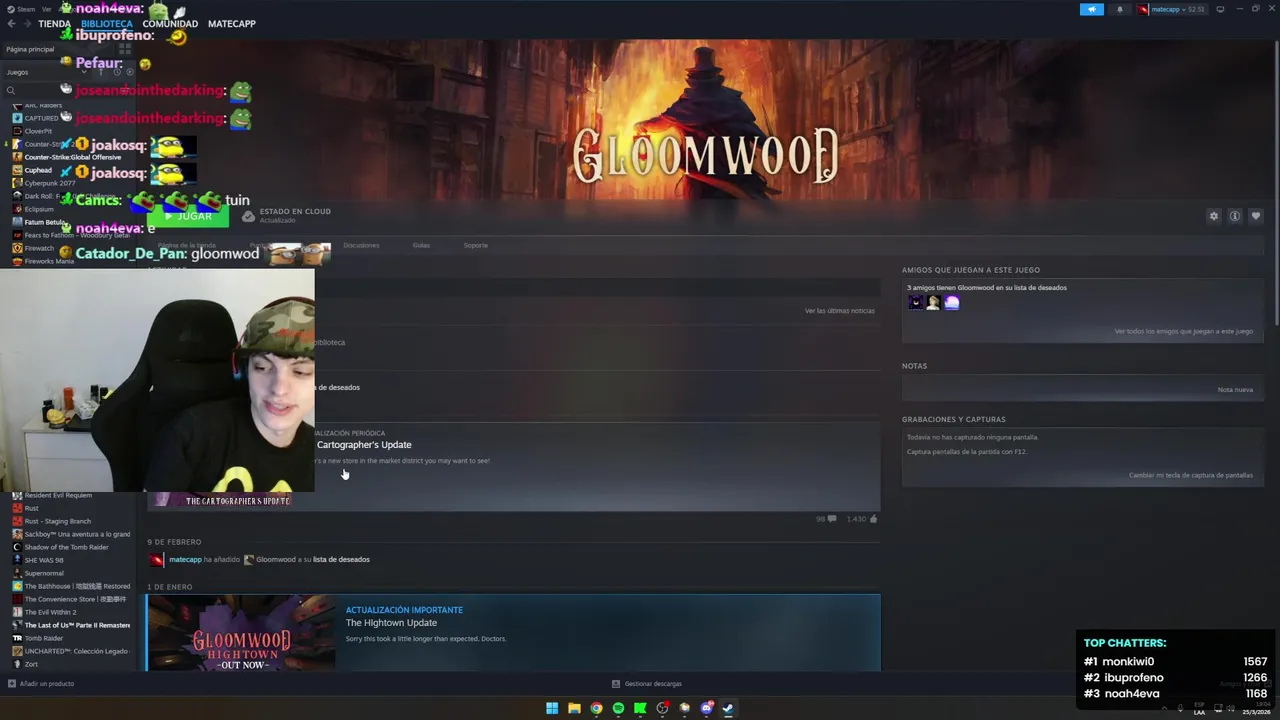
Task: Add Gloomwood to favorites with heart icon
Action: pos(1256,216)
